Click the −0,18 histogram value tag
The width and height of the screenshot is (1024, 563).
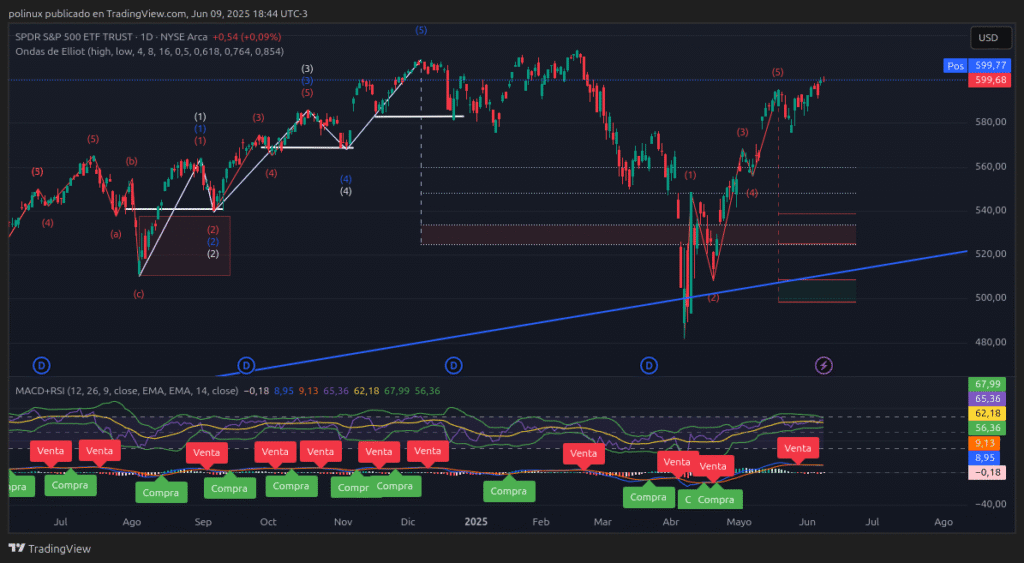[987, 472]
